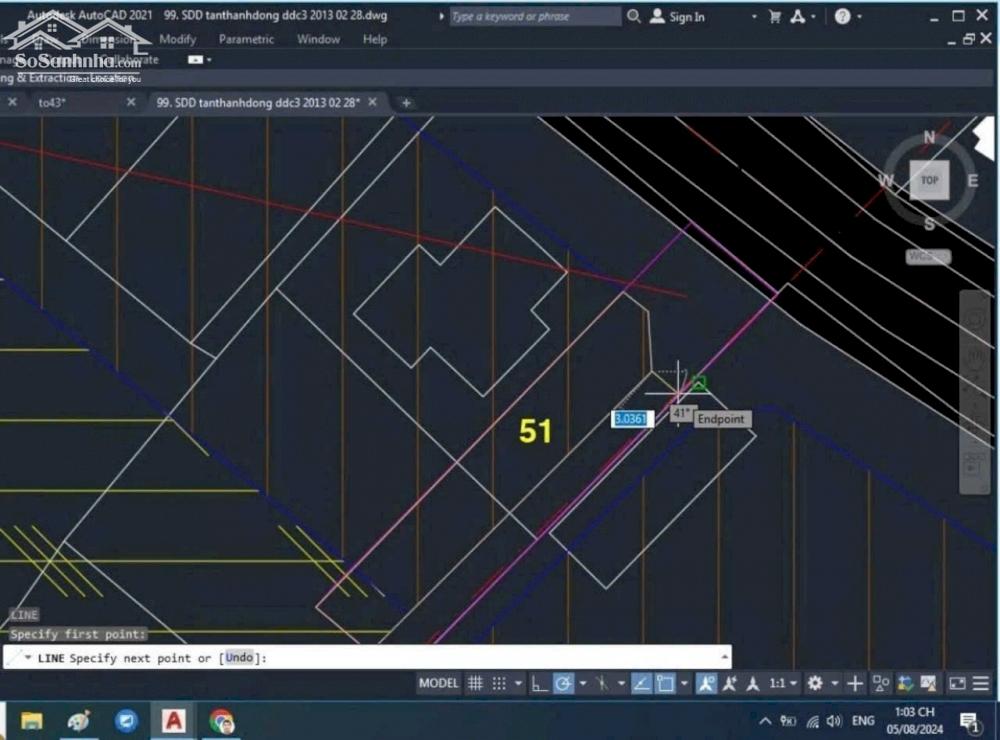Click the keyword search input field
Screen dimensions: 1000x740
(534, 17)
